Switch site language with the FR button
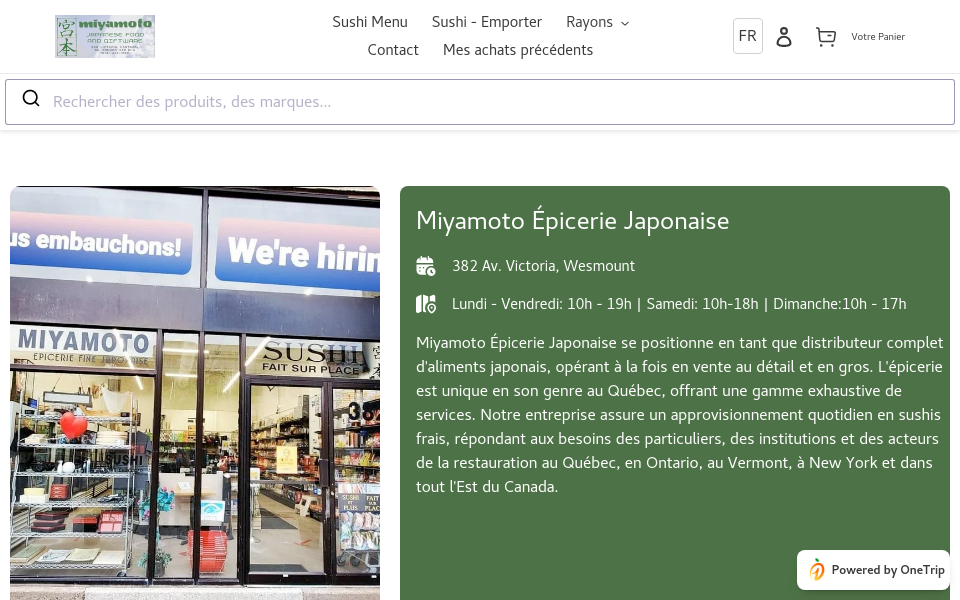Screen dimensions: 960x600 [x=747, y=35]
